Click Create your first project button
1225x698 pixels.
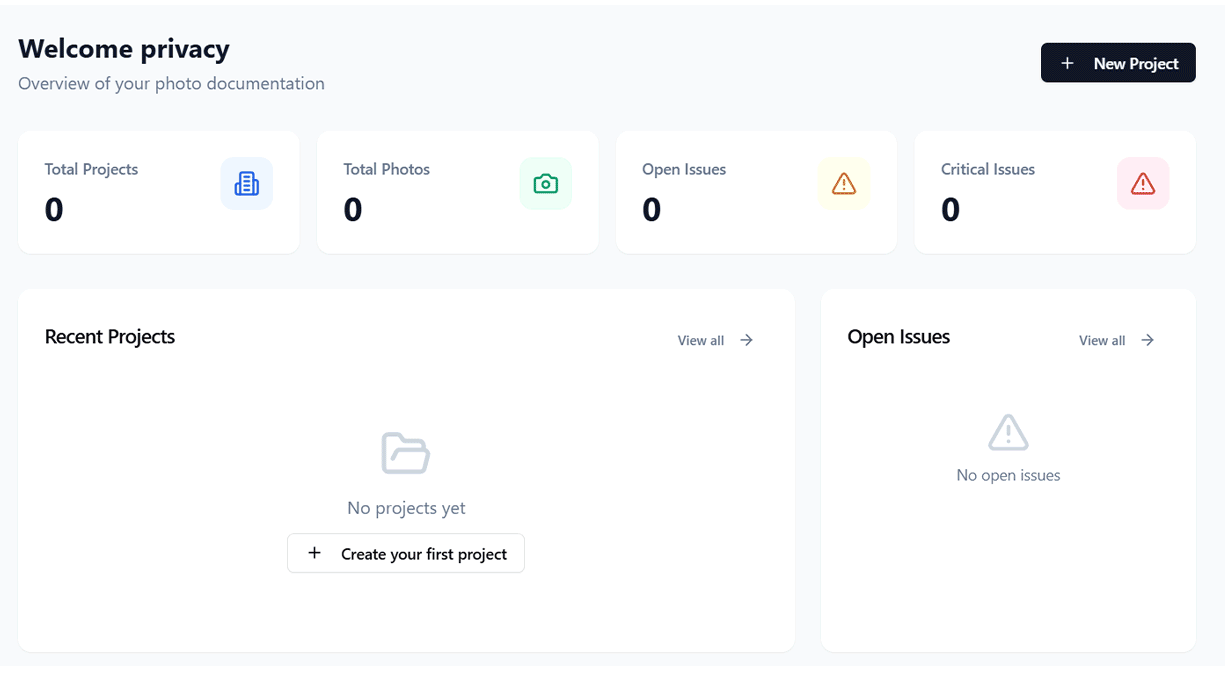point(406,553)
